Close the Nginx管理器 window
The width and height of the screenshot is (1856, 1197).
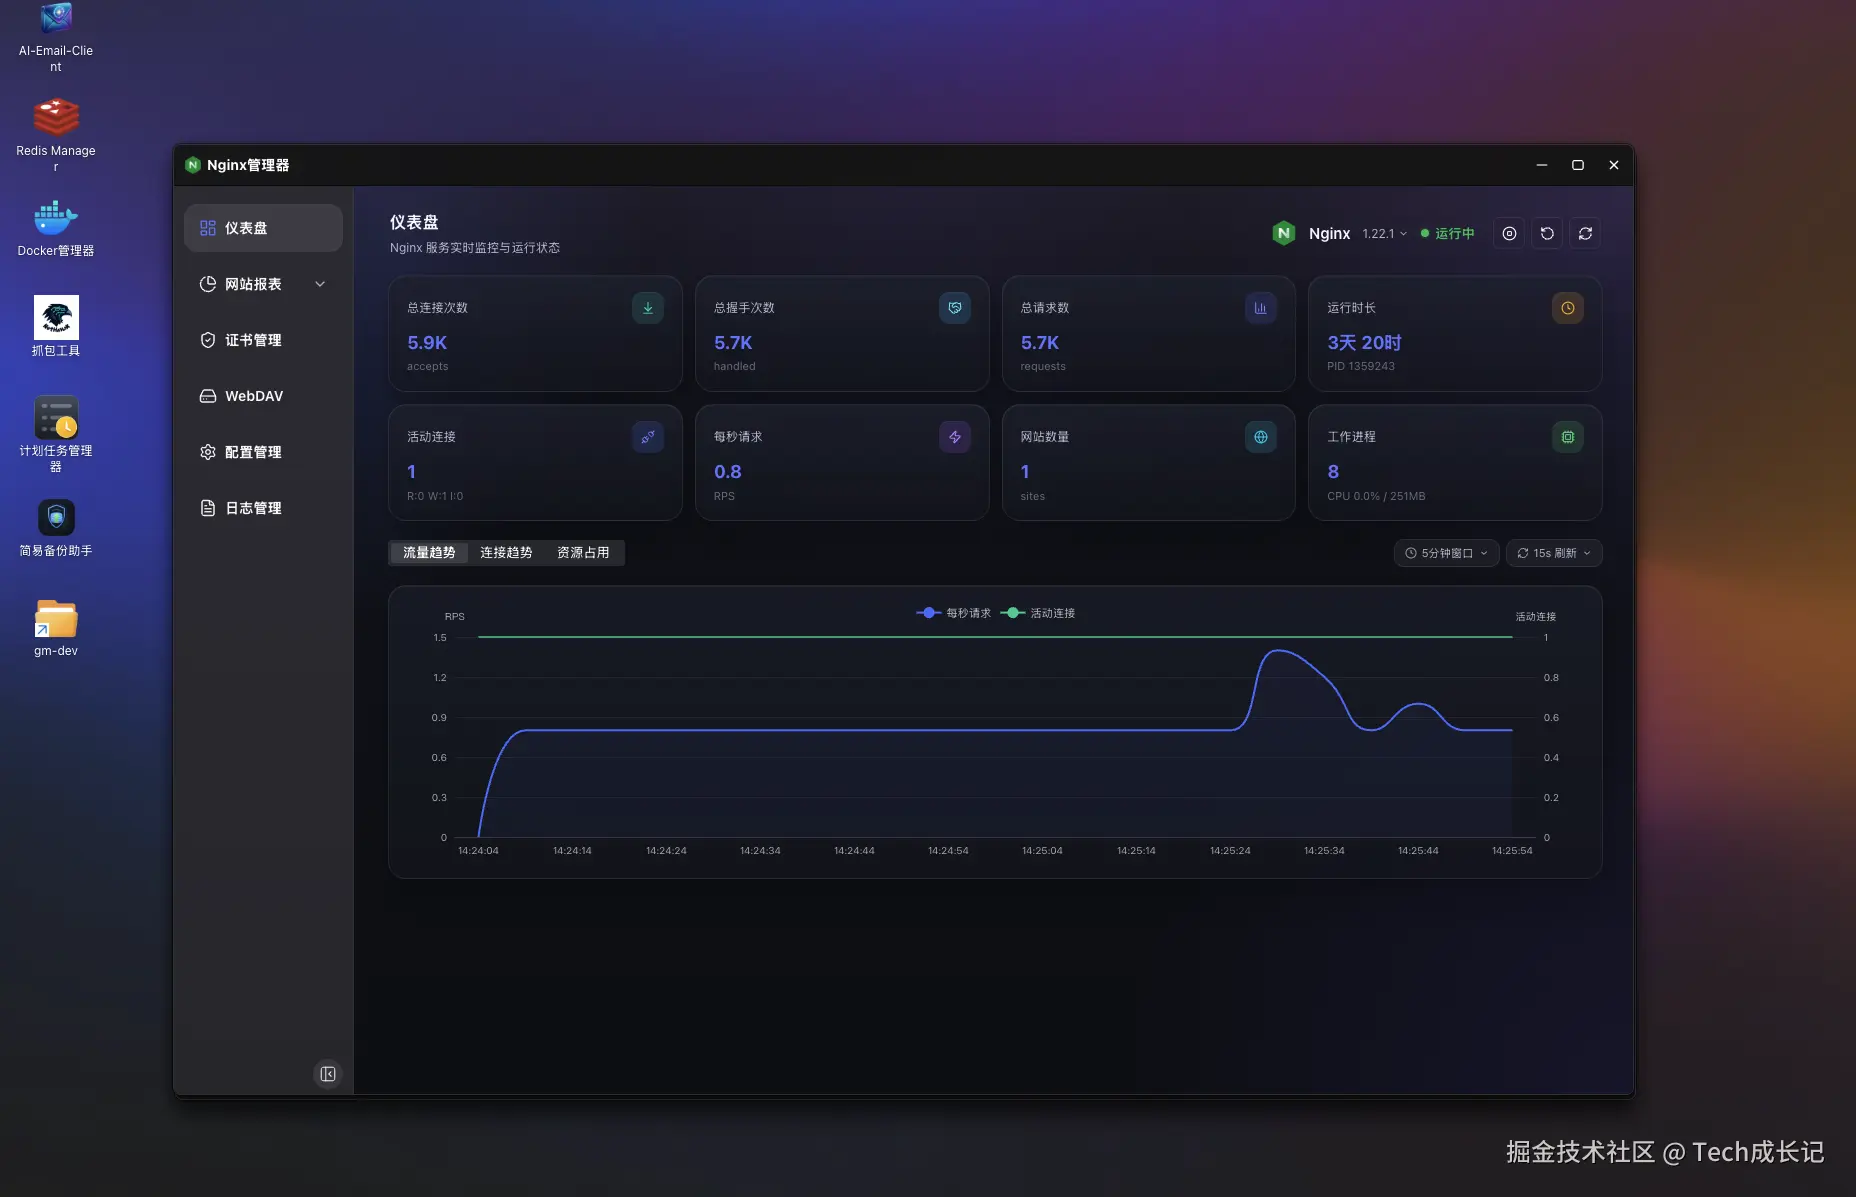tap(1614, 165)
